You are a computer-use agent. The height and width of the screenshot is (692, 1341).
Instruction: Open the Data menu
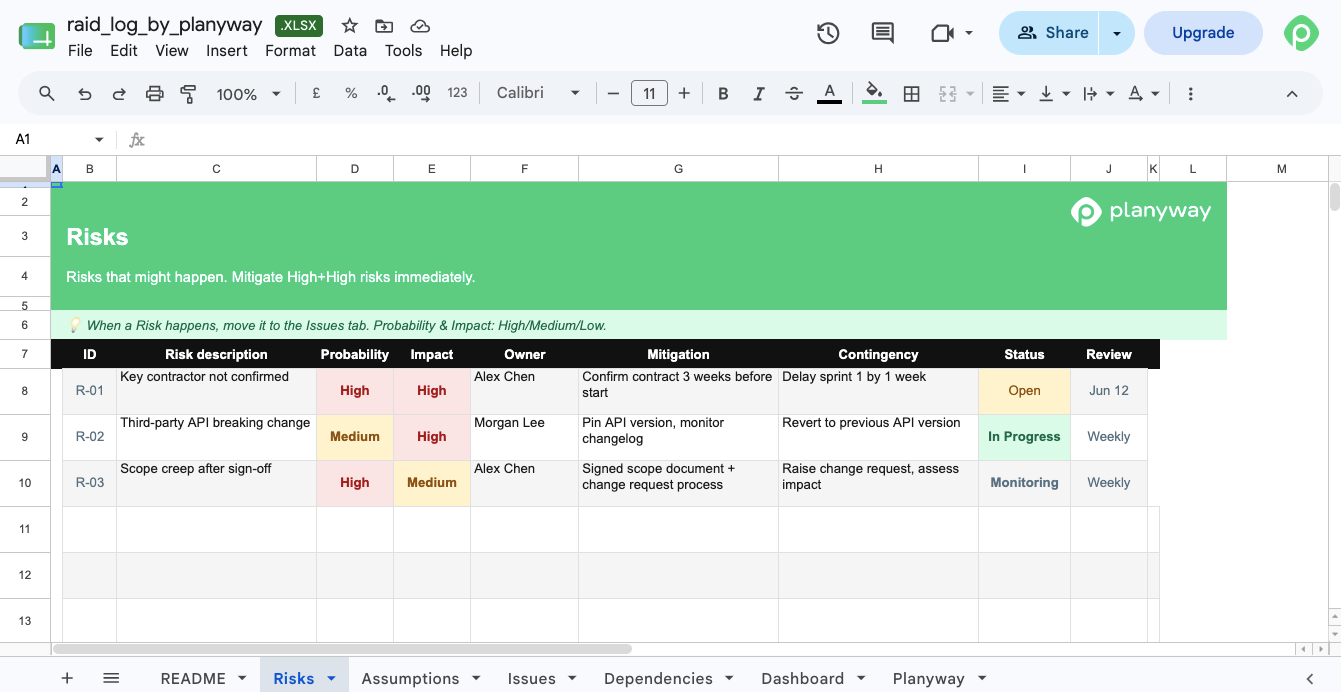350,51
